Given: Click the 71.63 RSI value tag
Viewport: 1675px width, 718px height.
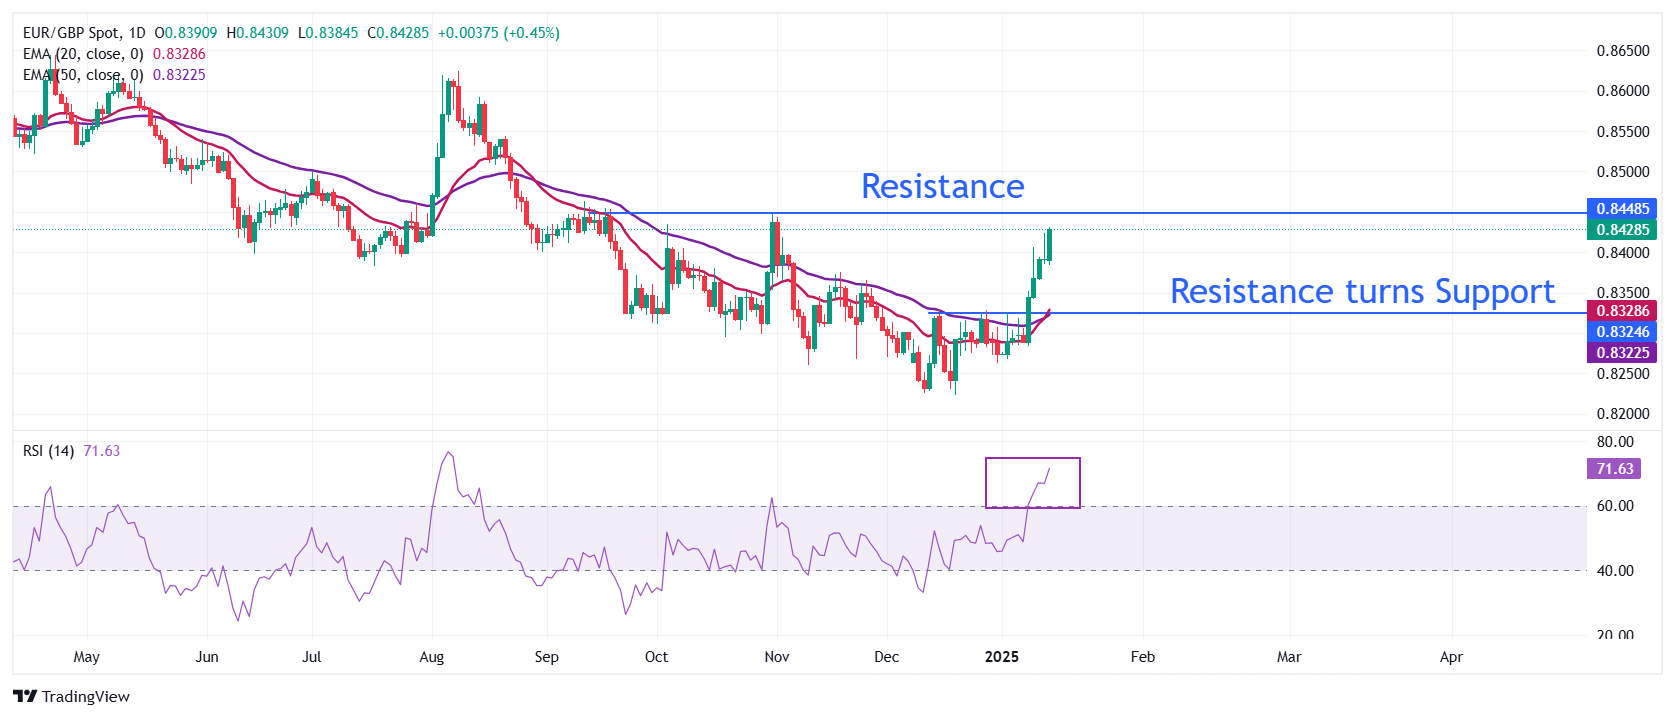Looking at the screenshot, I should click(x=1614, y=469).
